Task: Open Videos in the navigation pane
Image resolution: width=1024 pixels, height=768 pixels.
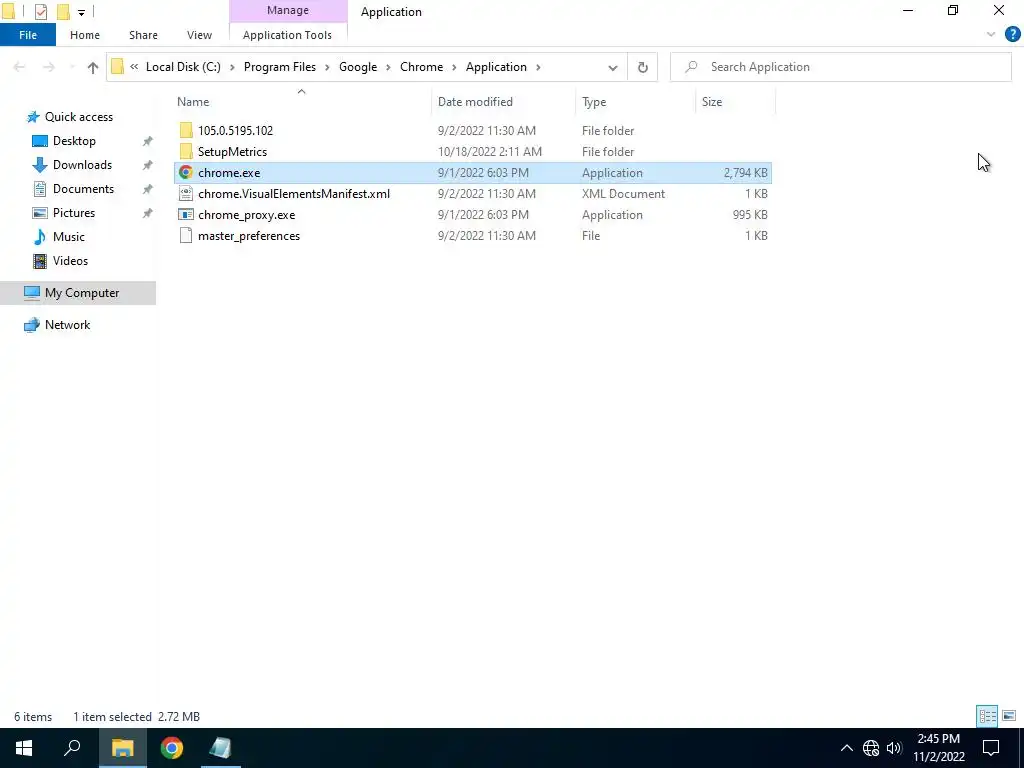Action: 70,261
